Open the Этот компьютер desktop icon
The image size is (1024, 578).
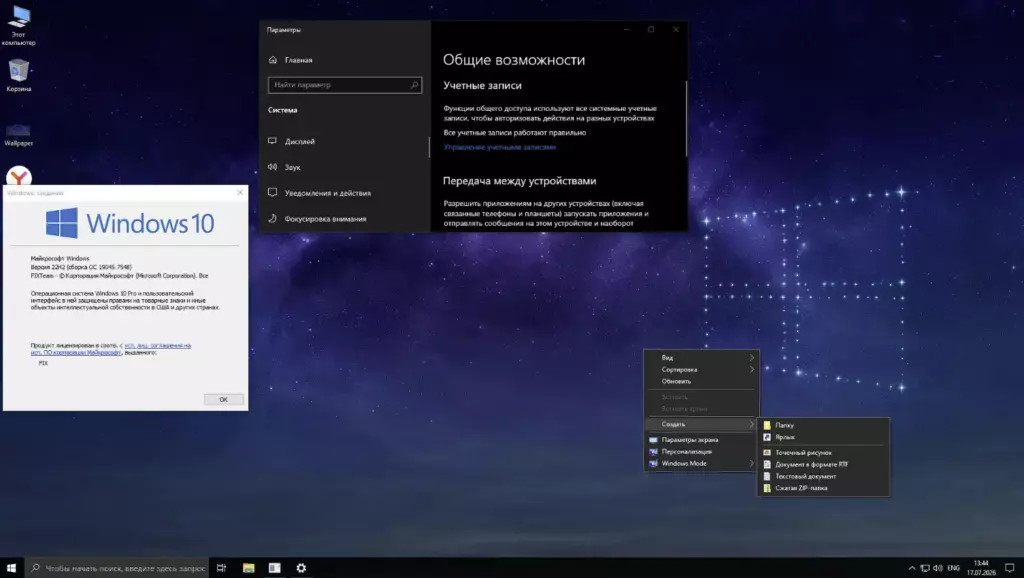pos(19,26)
